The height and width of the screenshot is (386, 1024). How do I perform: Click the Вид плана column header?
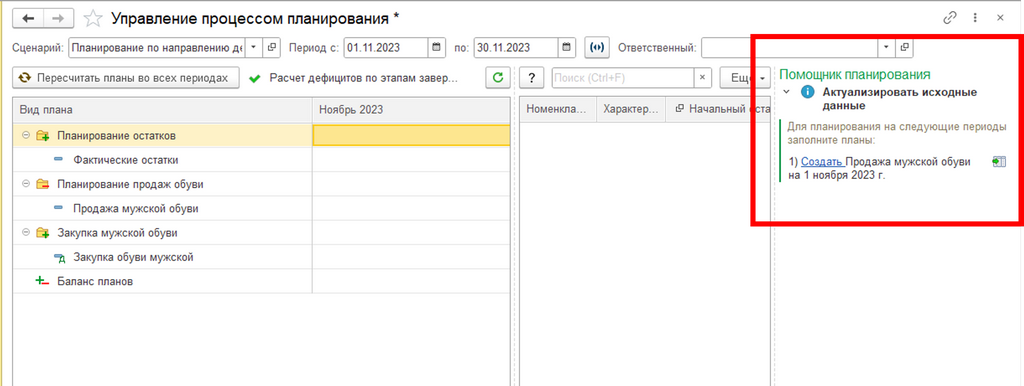(163, 110)
